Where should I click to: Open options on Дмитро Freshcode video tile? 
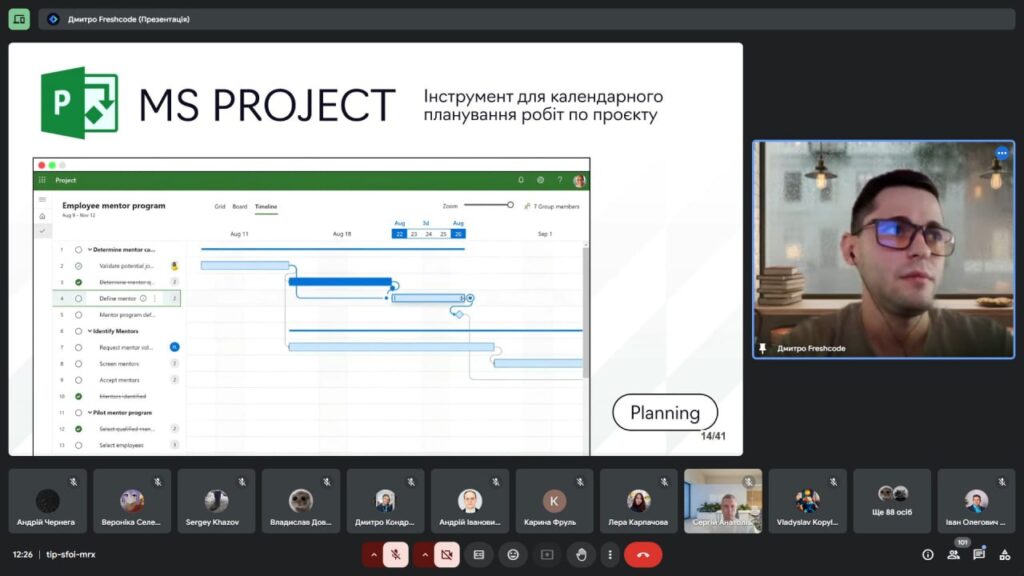coord(1002,153)
